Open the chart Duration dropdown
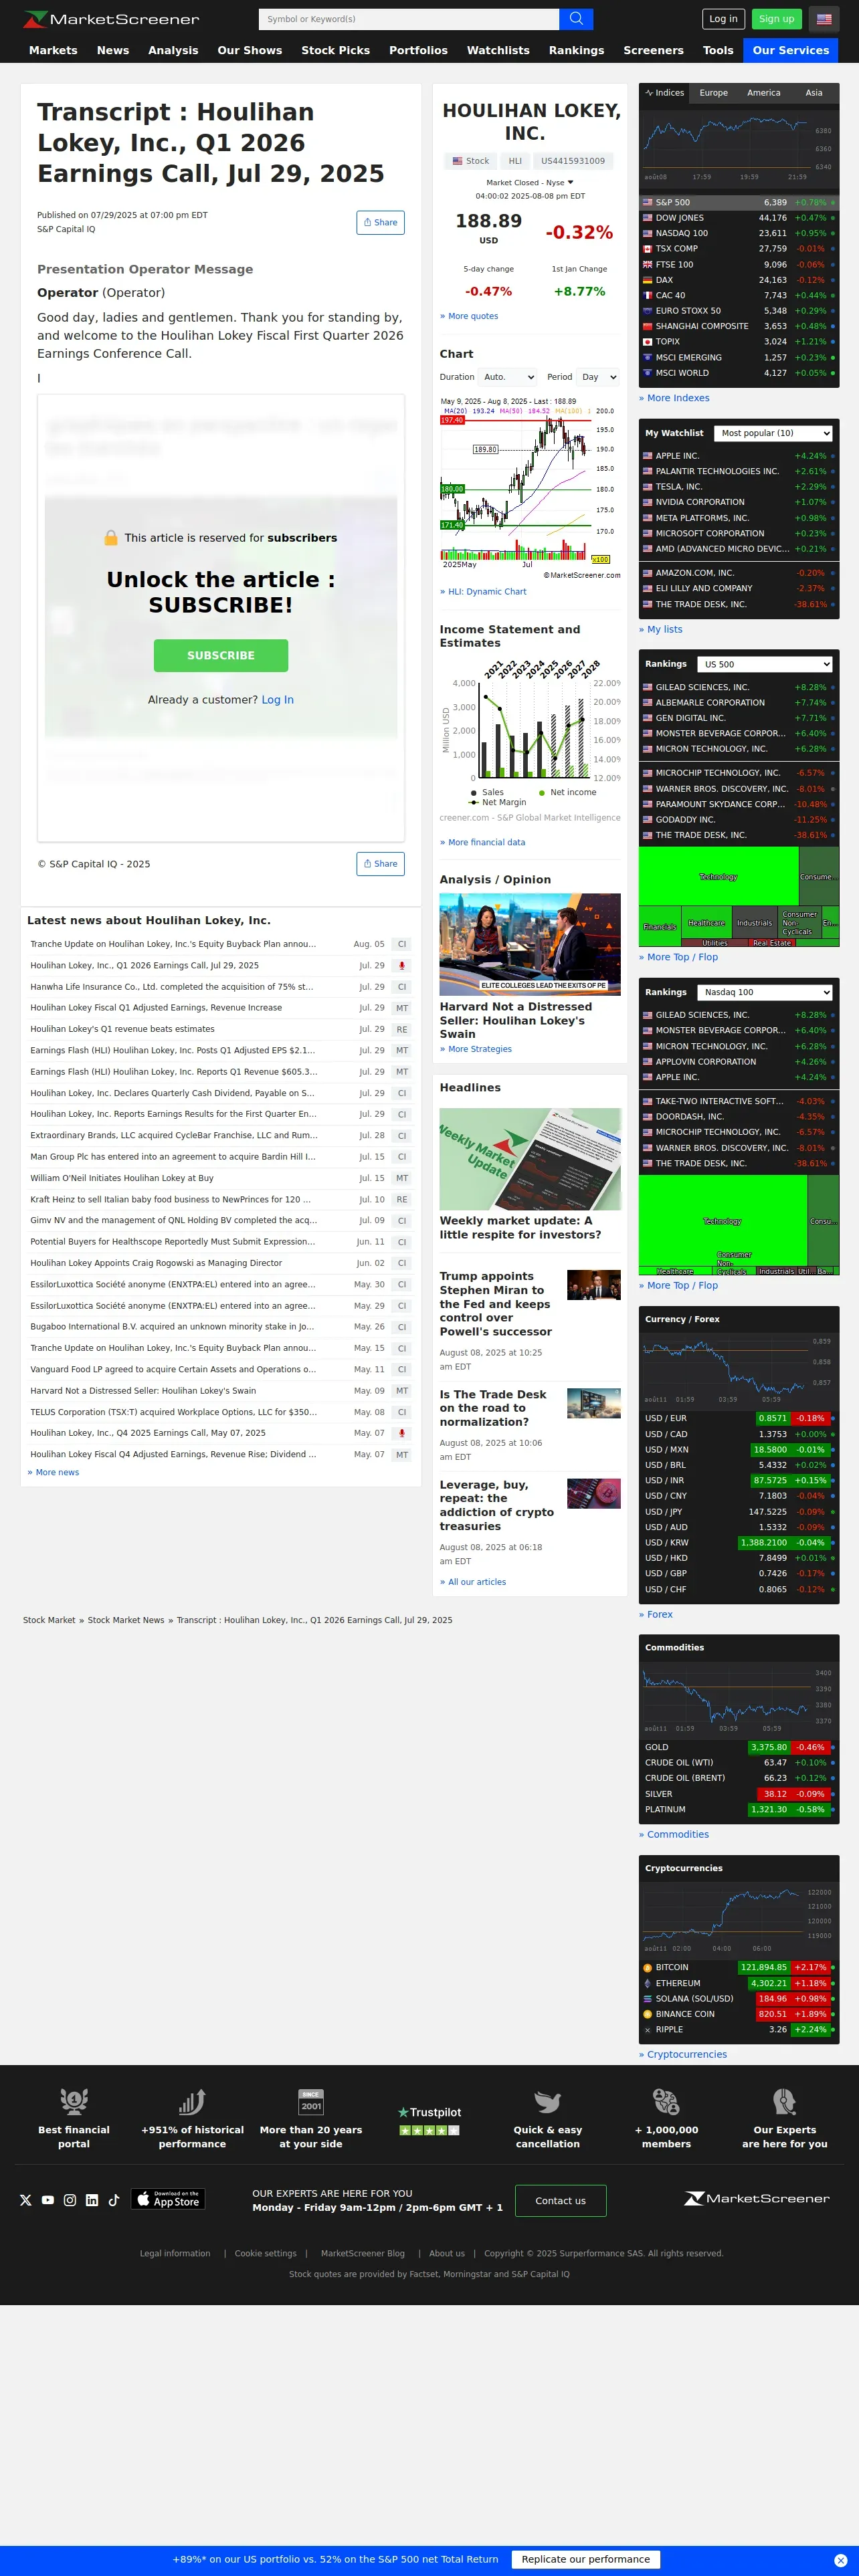859x2576 pixels. [x=508, y=377]
